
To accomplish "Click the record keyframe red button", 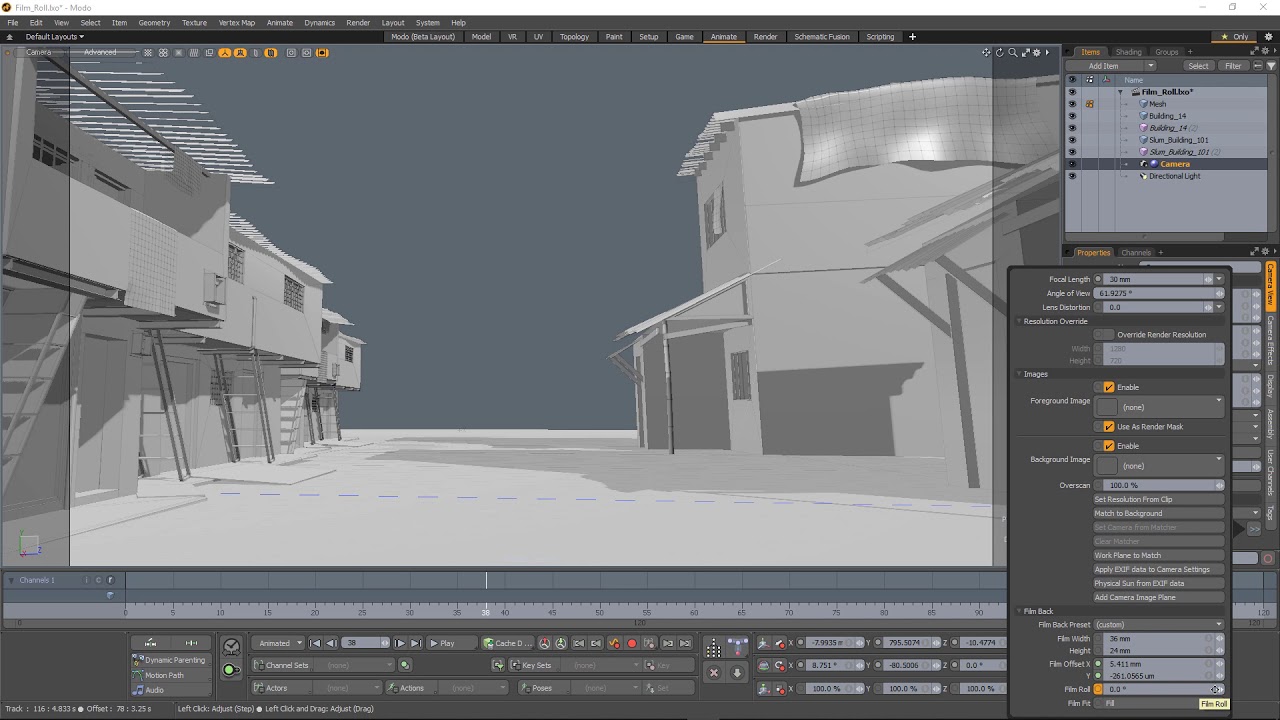I will (x=631, y=643).
